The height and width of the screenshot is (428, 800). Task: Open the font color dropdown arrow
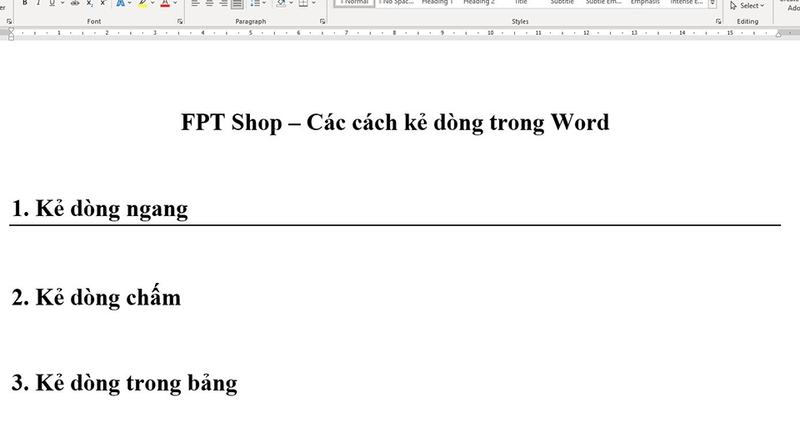click(175, 3)
